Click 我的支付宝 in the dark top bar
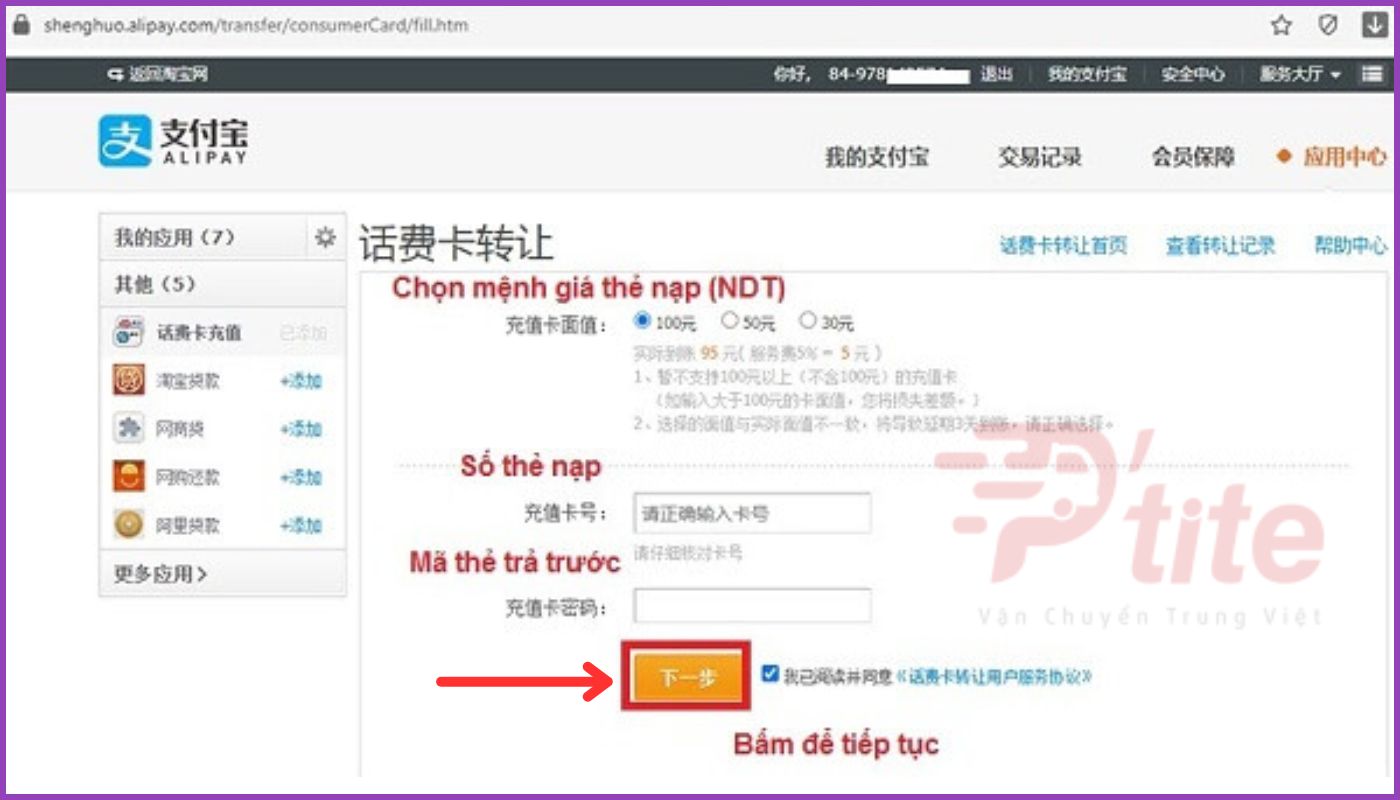This screenshot has height=800, width=1400. pyautogui.click(x=1086, y=74)
